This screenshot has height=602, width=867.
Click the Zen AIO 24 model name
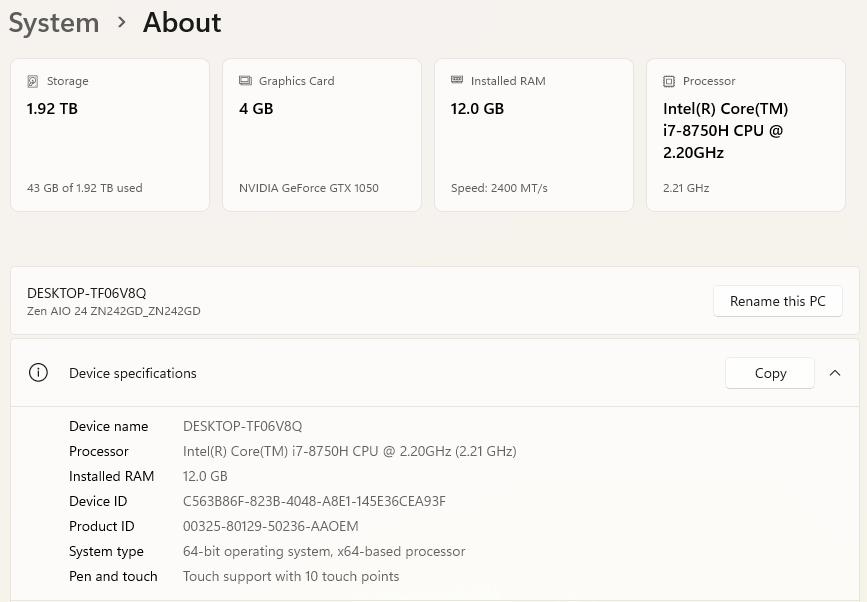click(113, 311)
